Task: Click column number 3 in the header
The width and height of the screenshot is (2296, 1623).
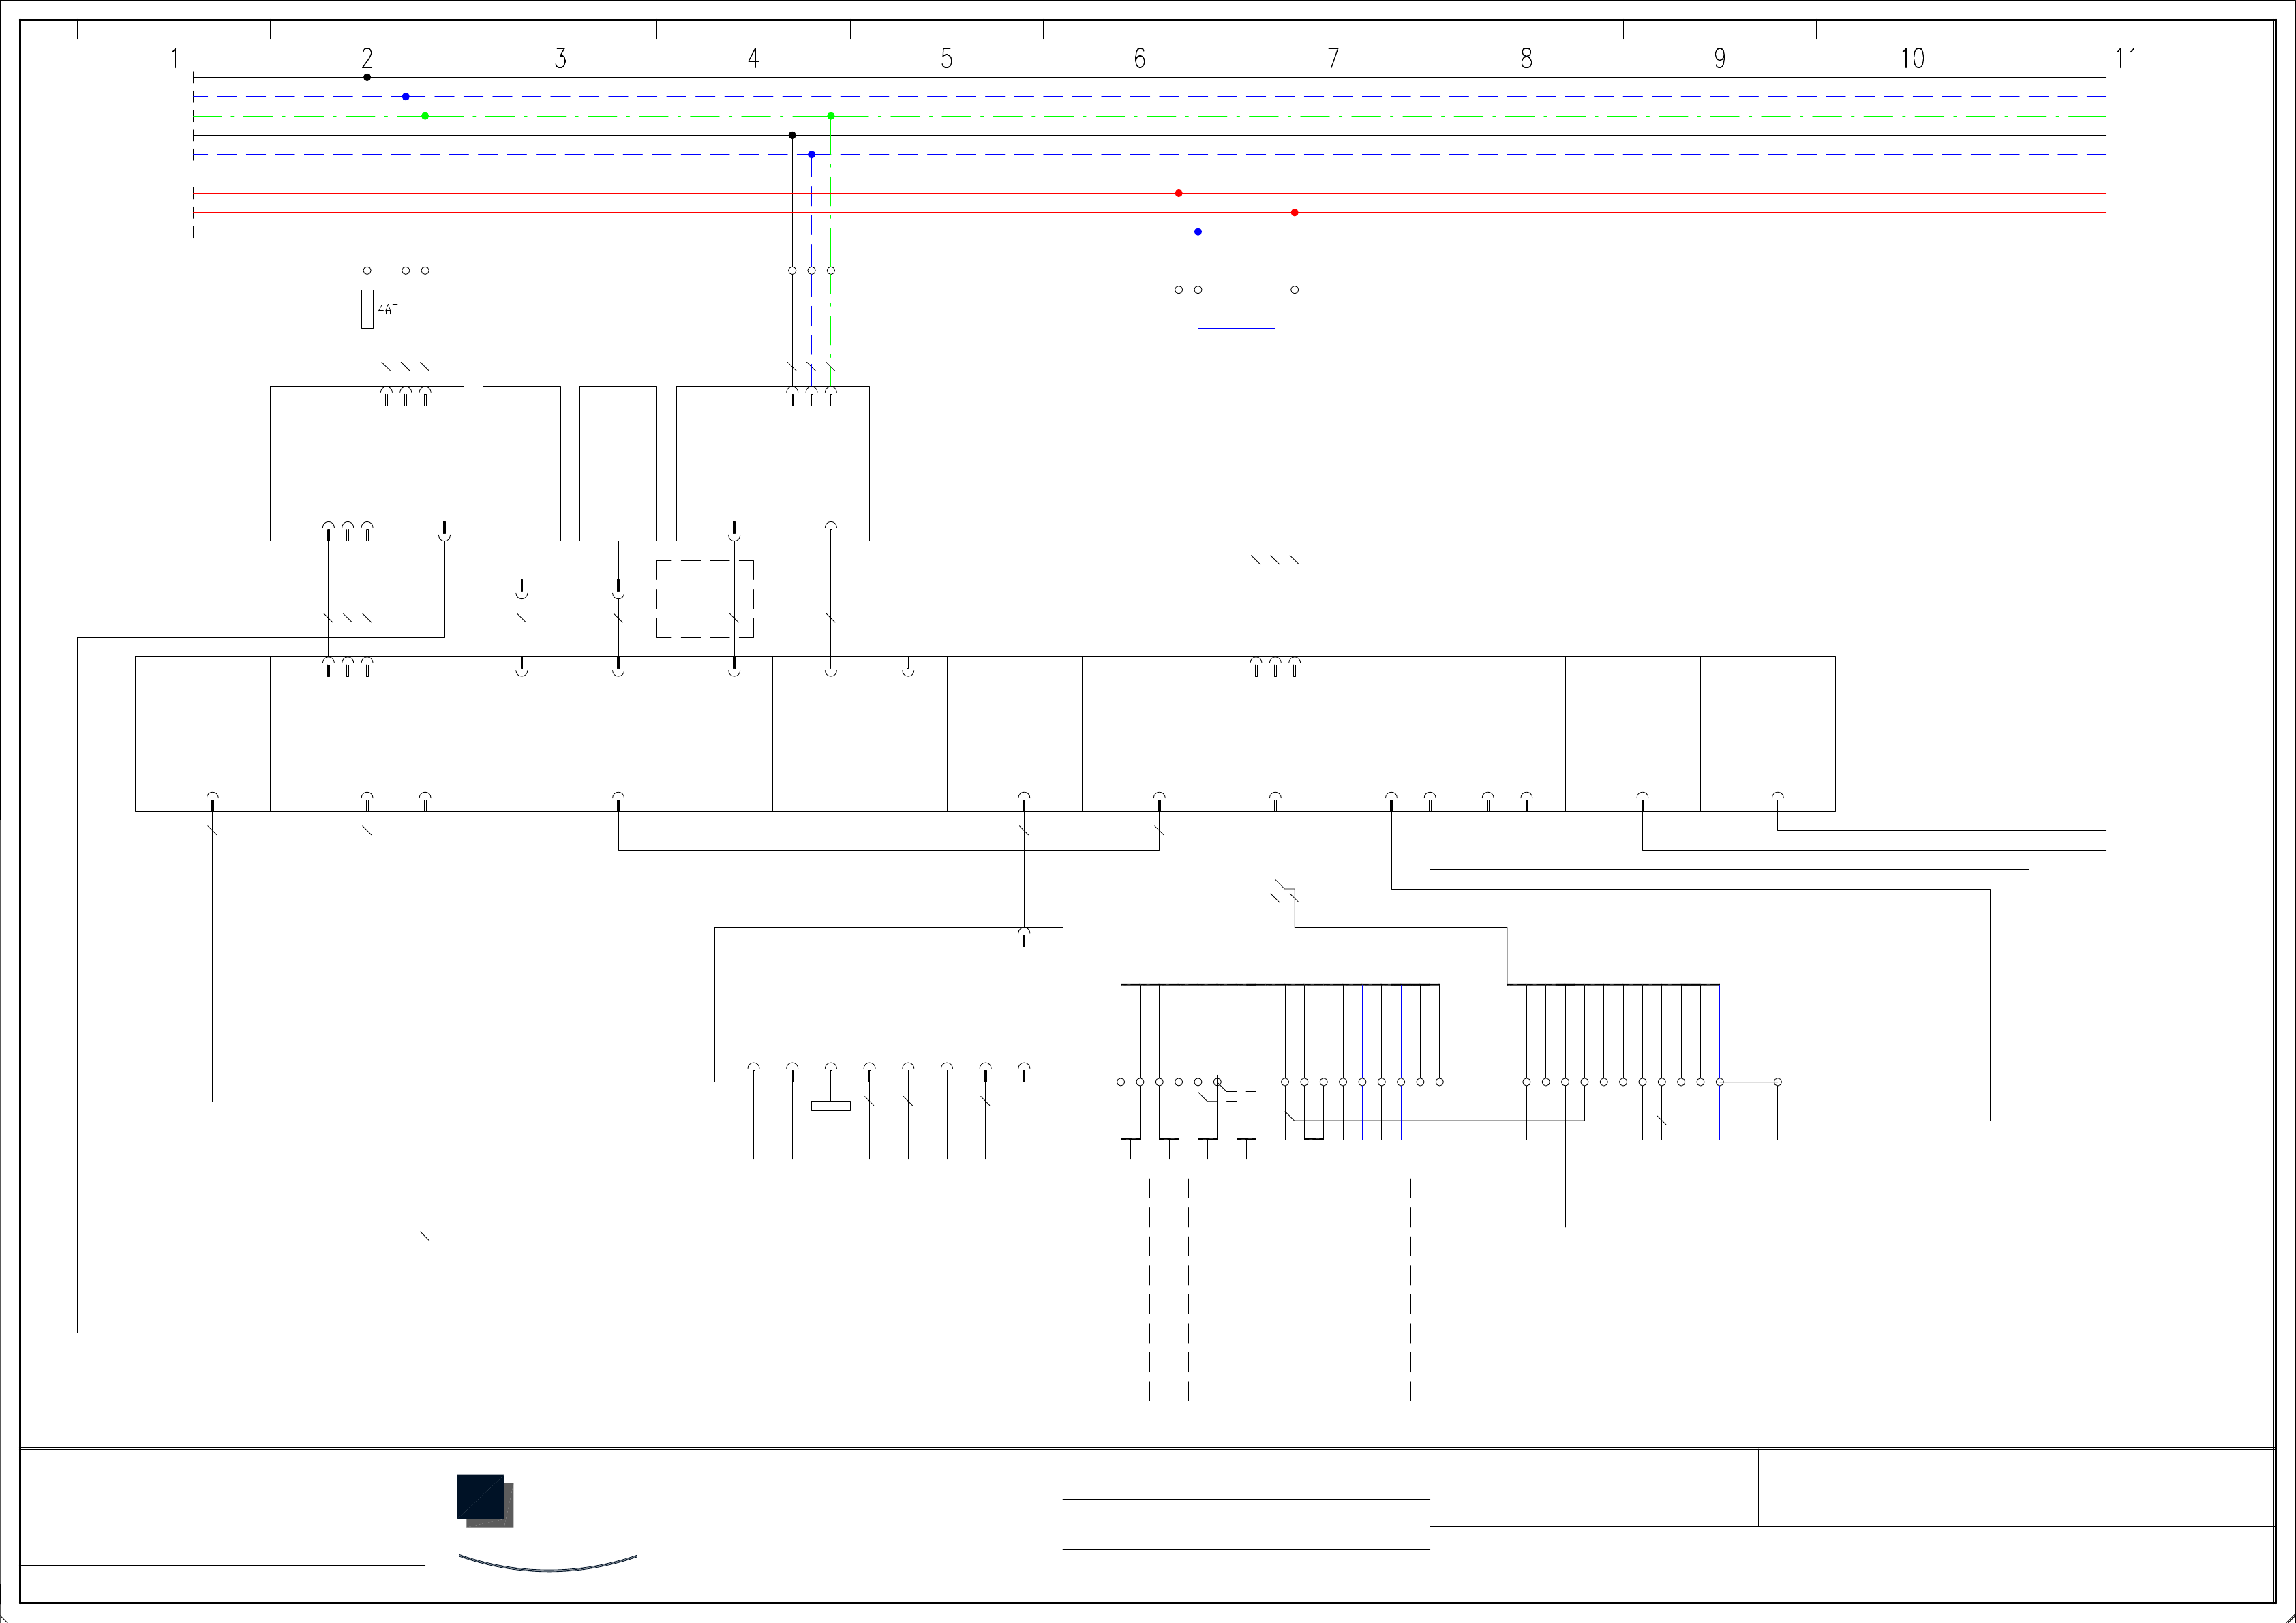Action: pos(561,59)
